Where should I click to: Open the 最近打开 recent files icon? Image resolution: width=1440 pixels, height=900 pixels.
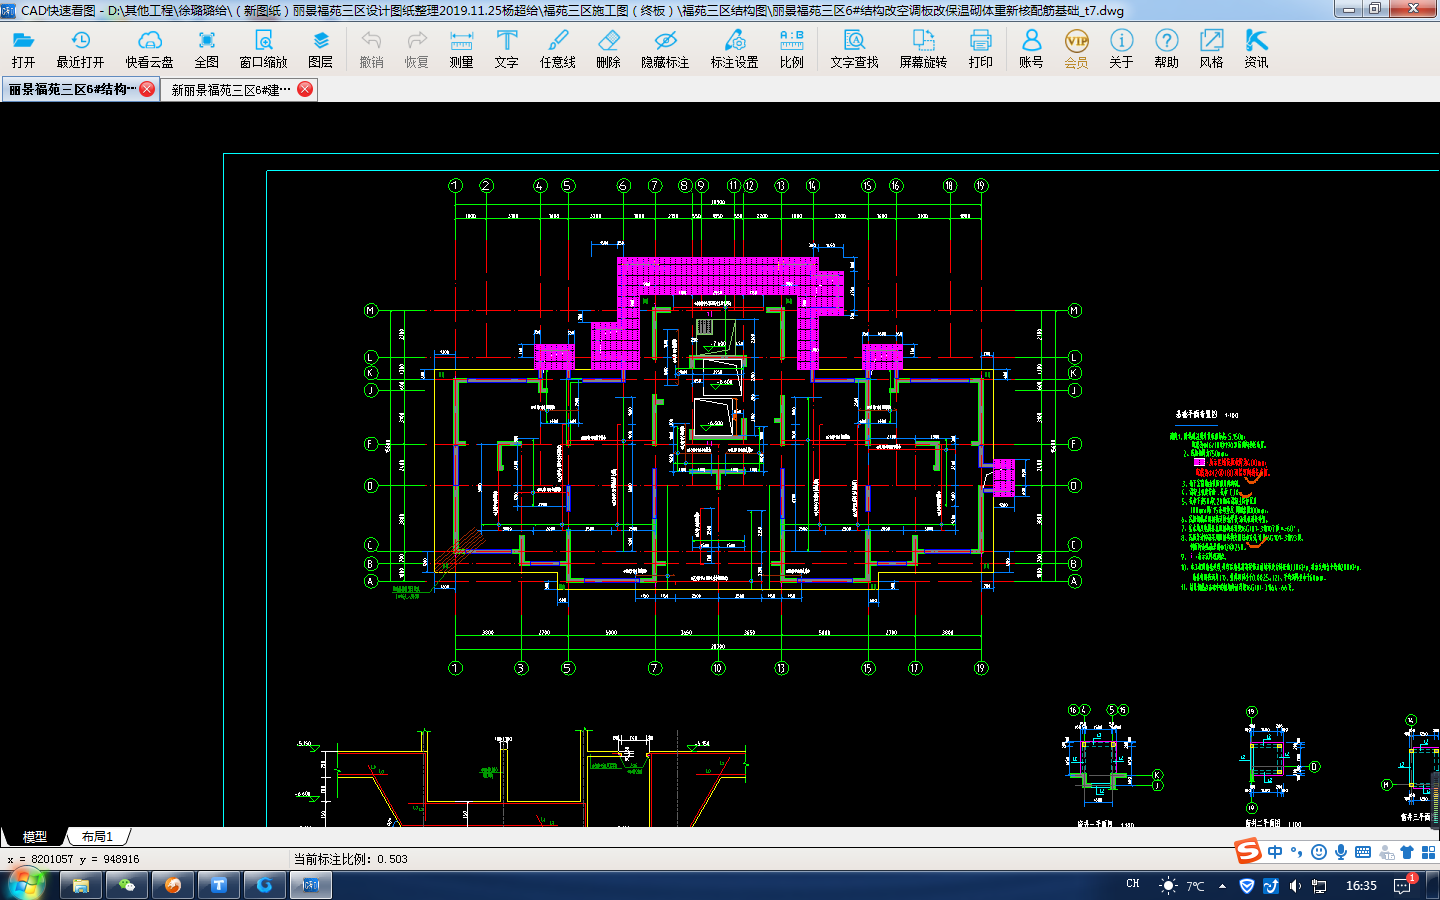[x=80, y=48]
